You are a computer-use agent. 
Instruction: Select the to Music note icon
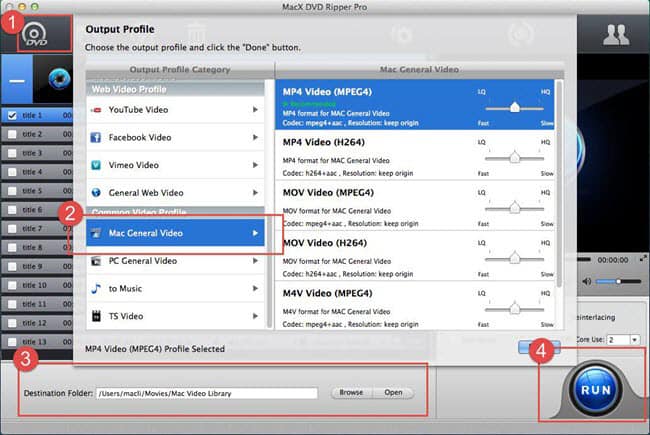(96, 289)
